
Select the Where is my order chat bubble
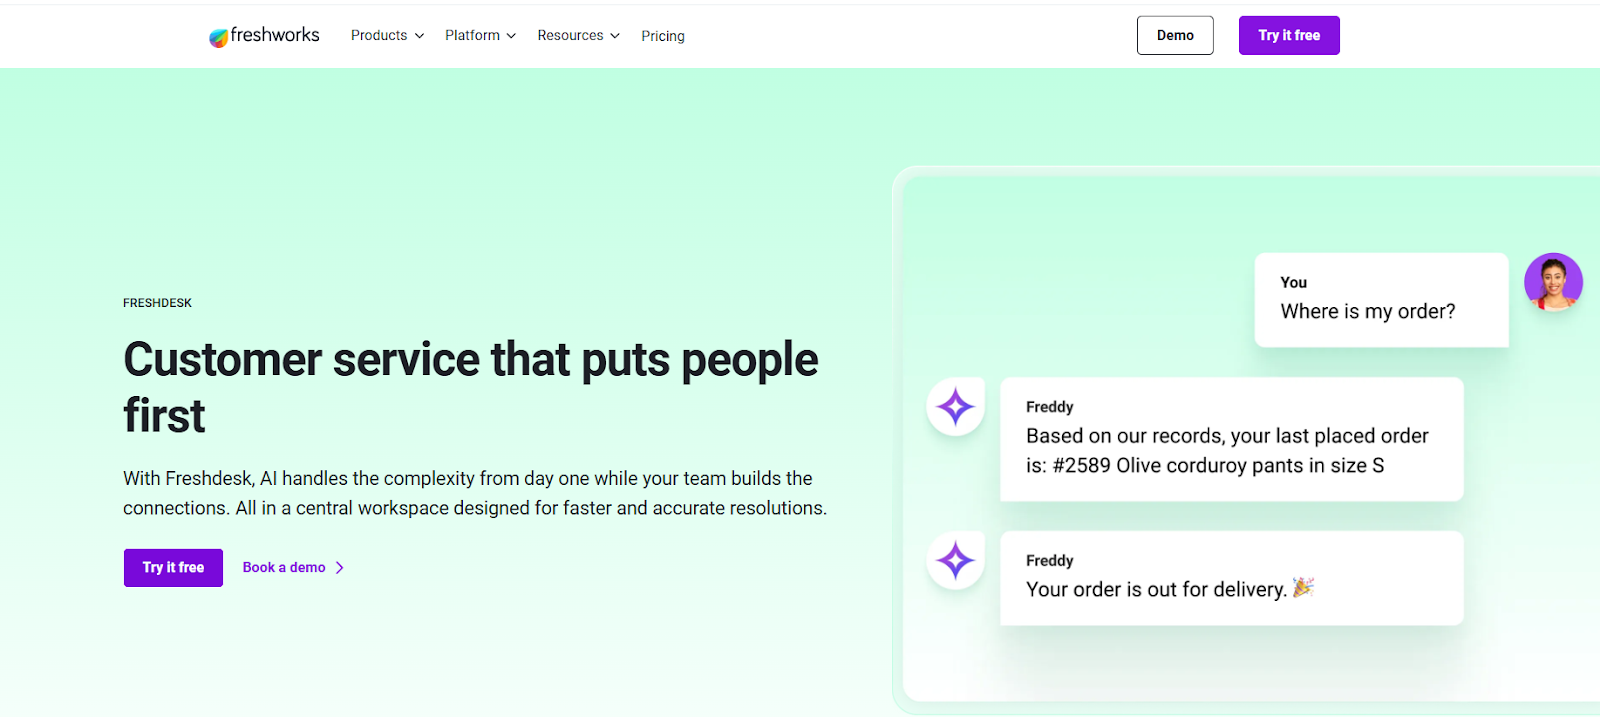point(1380,300)
